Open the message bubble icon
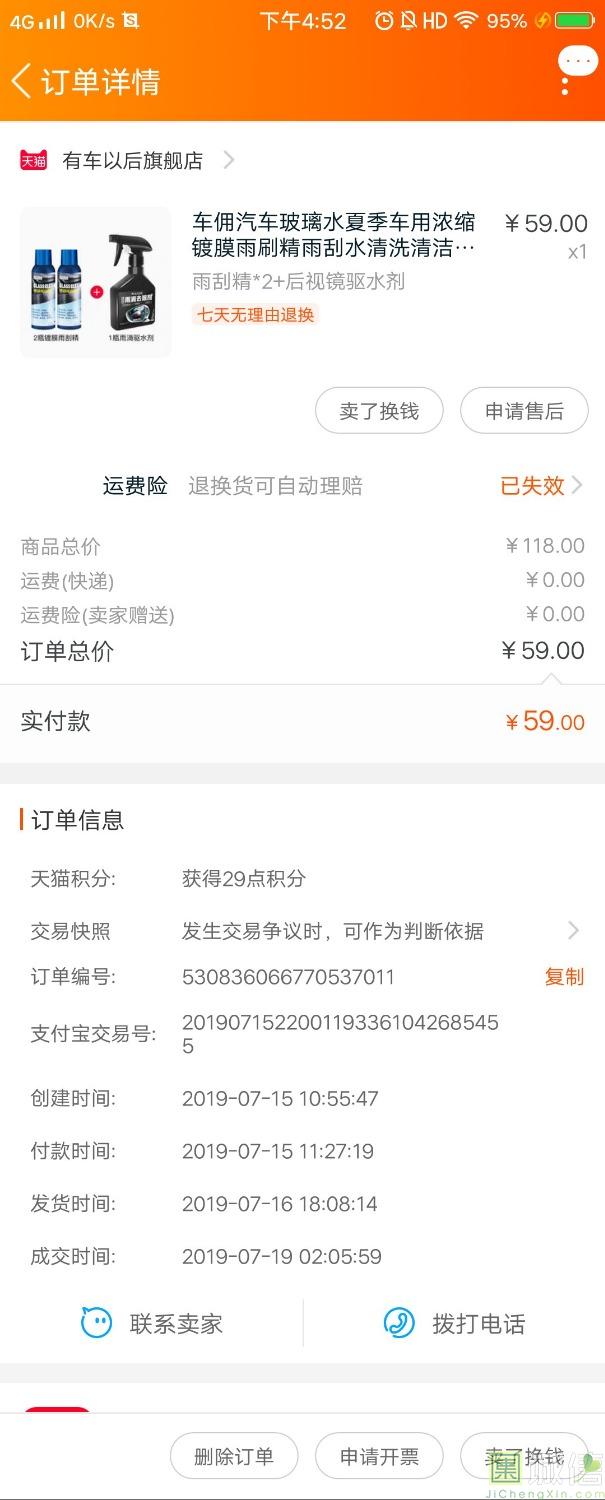The image size is (605, 1500). [577, 62]
